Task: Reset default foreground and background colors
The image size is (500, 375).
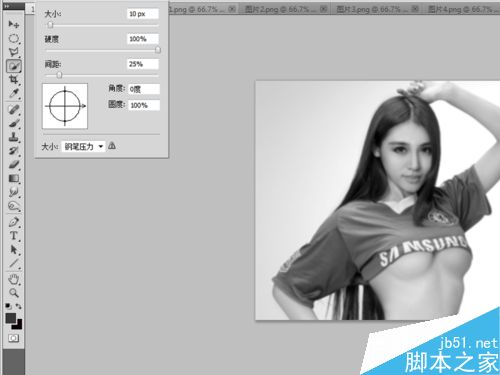Action: click(8, 306)
